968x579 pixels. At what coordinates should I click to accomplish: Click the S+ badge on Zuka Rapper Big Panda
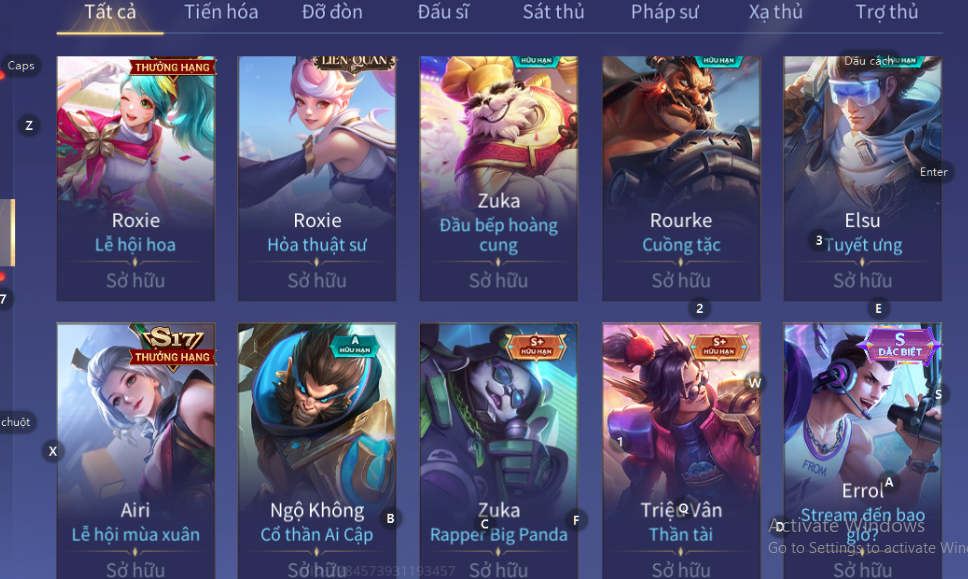point(536,346)
